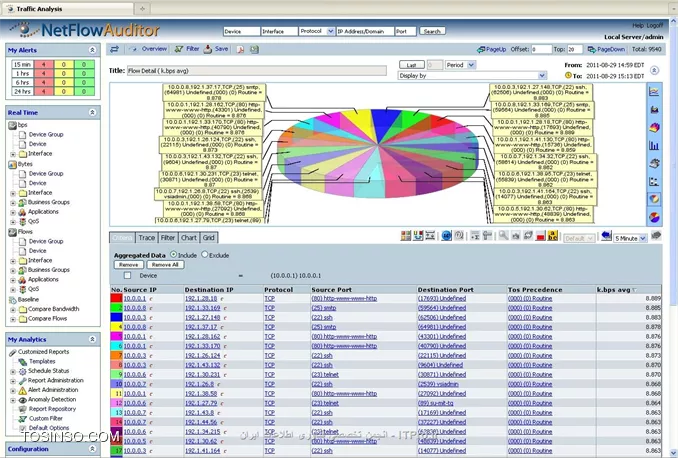Click the clock icon next to To date
678x458 pixels.
(x=568, y=76)
